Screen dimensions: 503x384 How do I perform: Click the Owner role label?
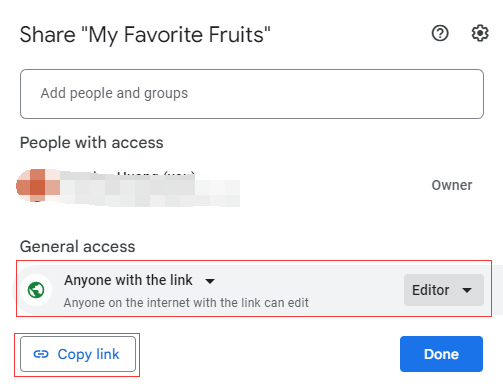click(452, 185)
